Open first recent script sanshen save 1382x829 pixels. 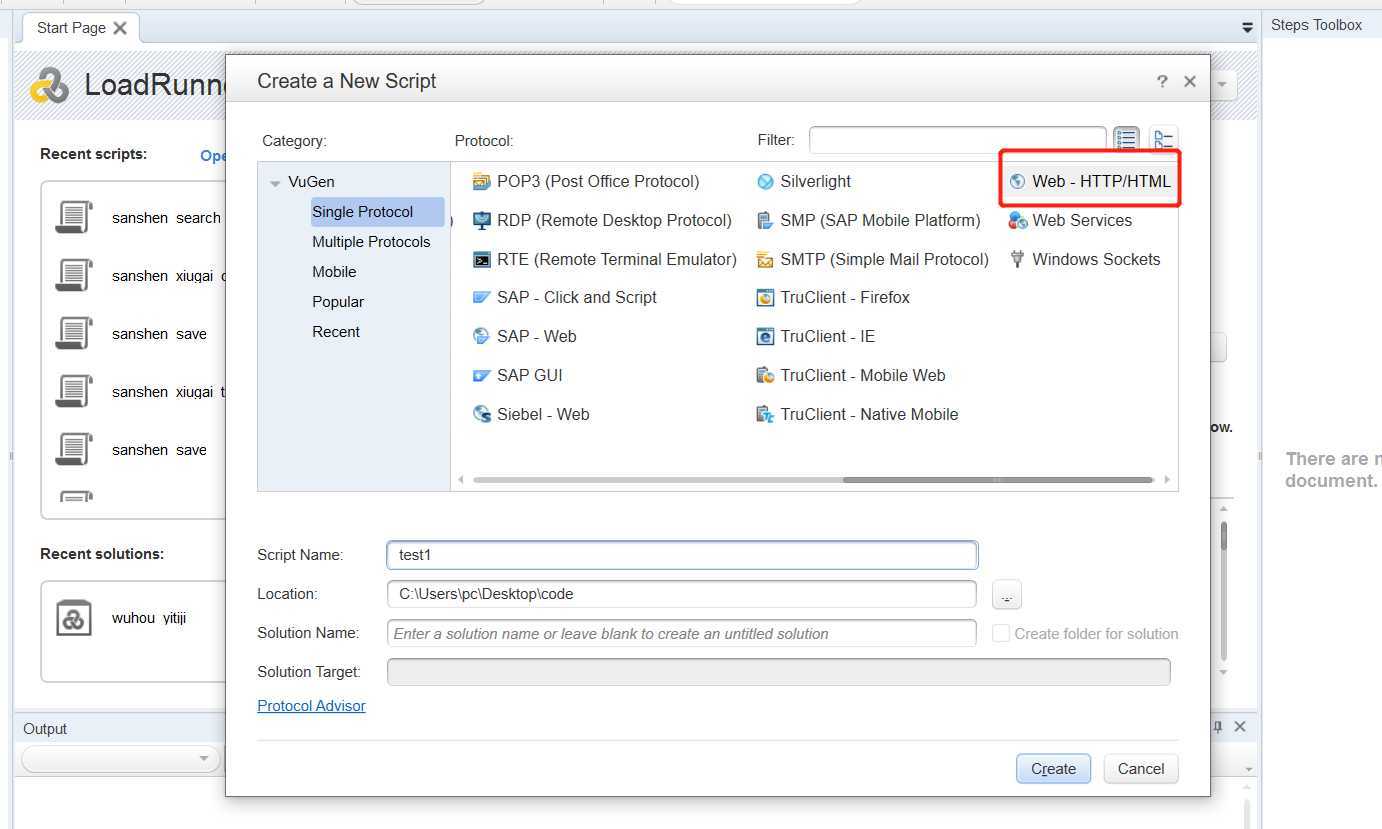tap(159, 334)
